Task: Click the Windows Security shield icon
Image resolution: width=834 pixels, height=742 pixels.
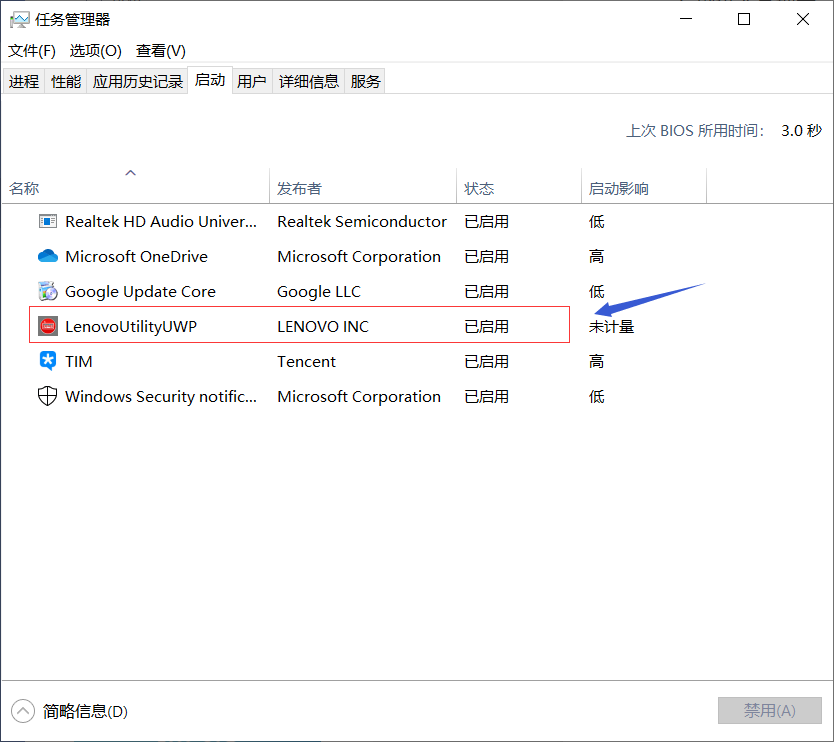Action: click(x=48, y=396)
